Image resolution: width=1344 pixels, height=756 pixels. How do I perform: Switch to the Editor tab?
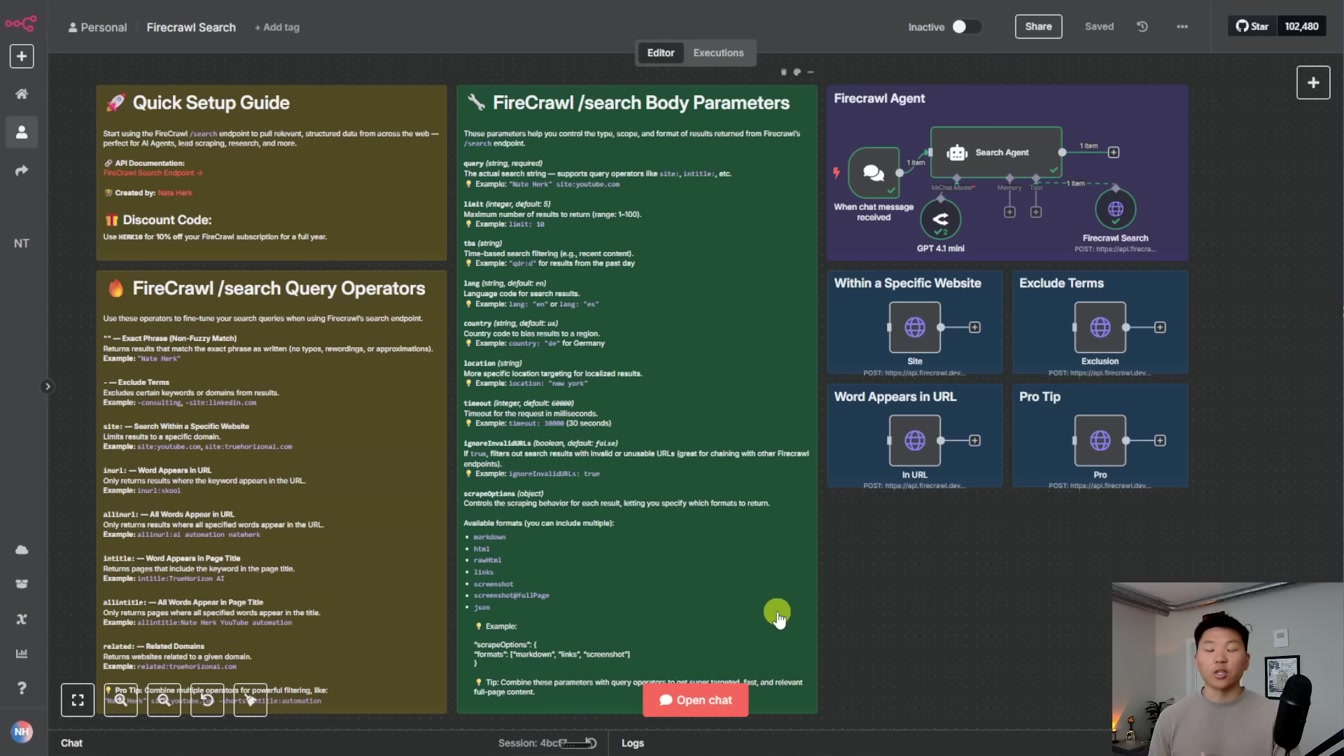(660, 53)
